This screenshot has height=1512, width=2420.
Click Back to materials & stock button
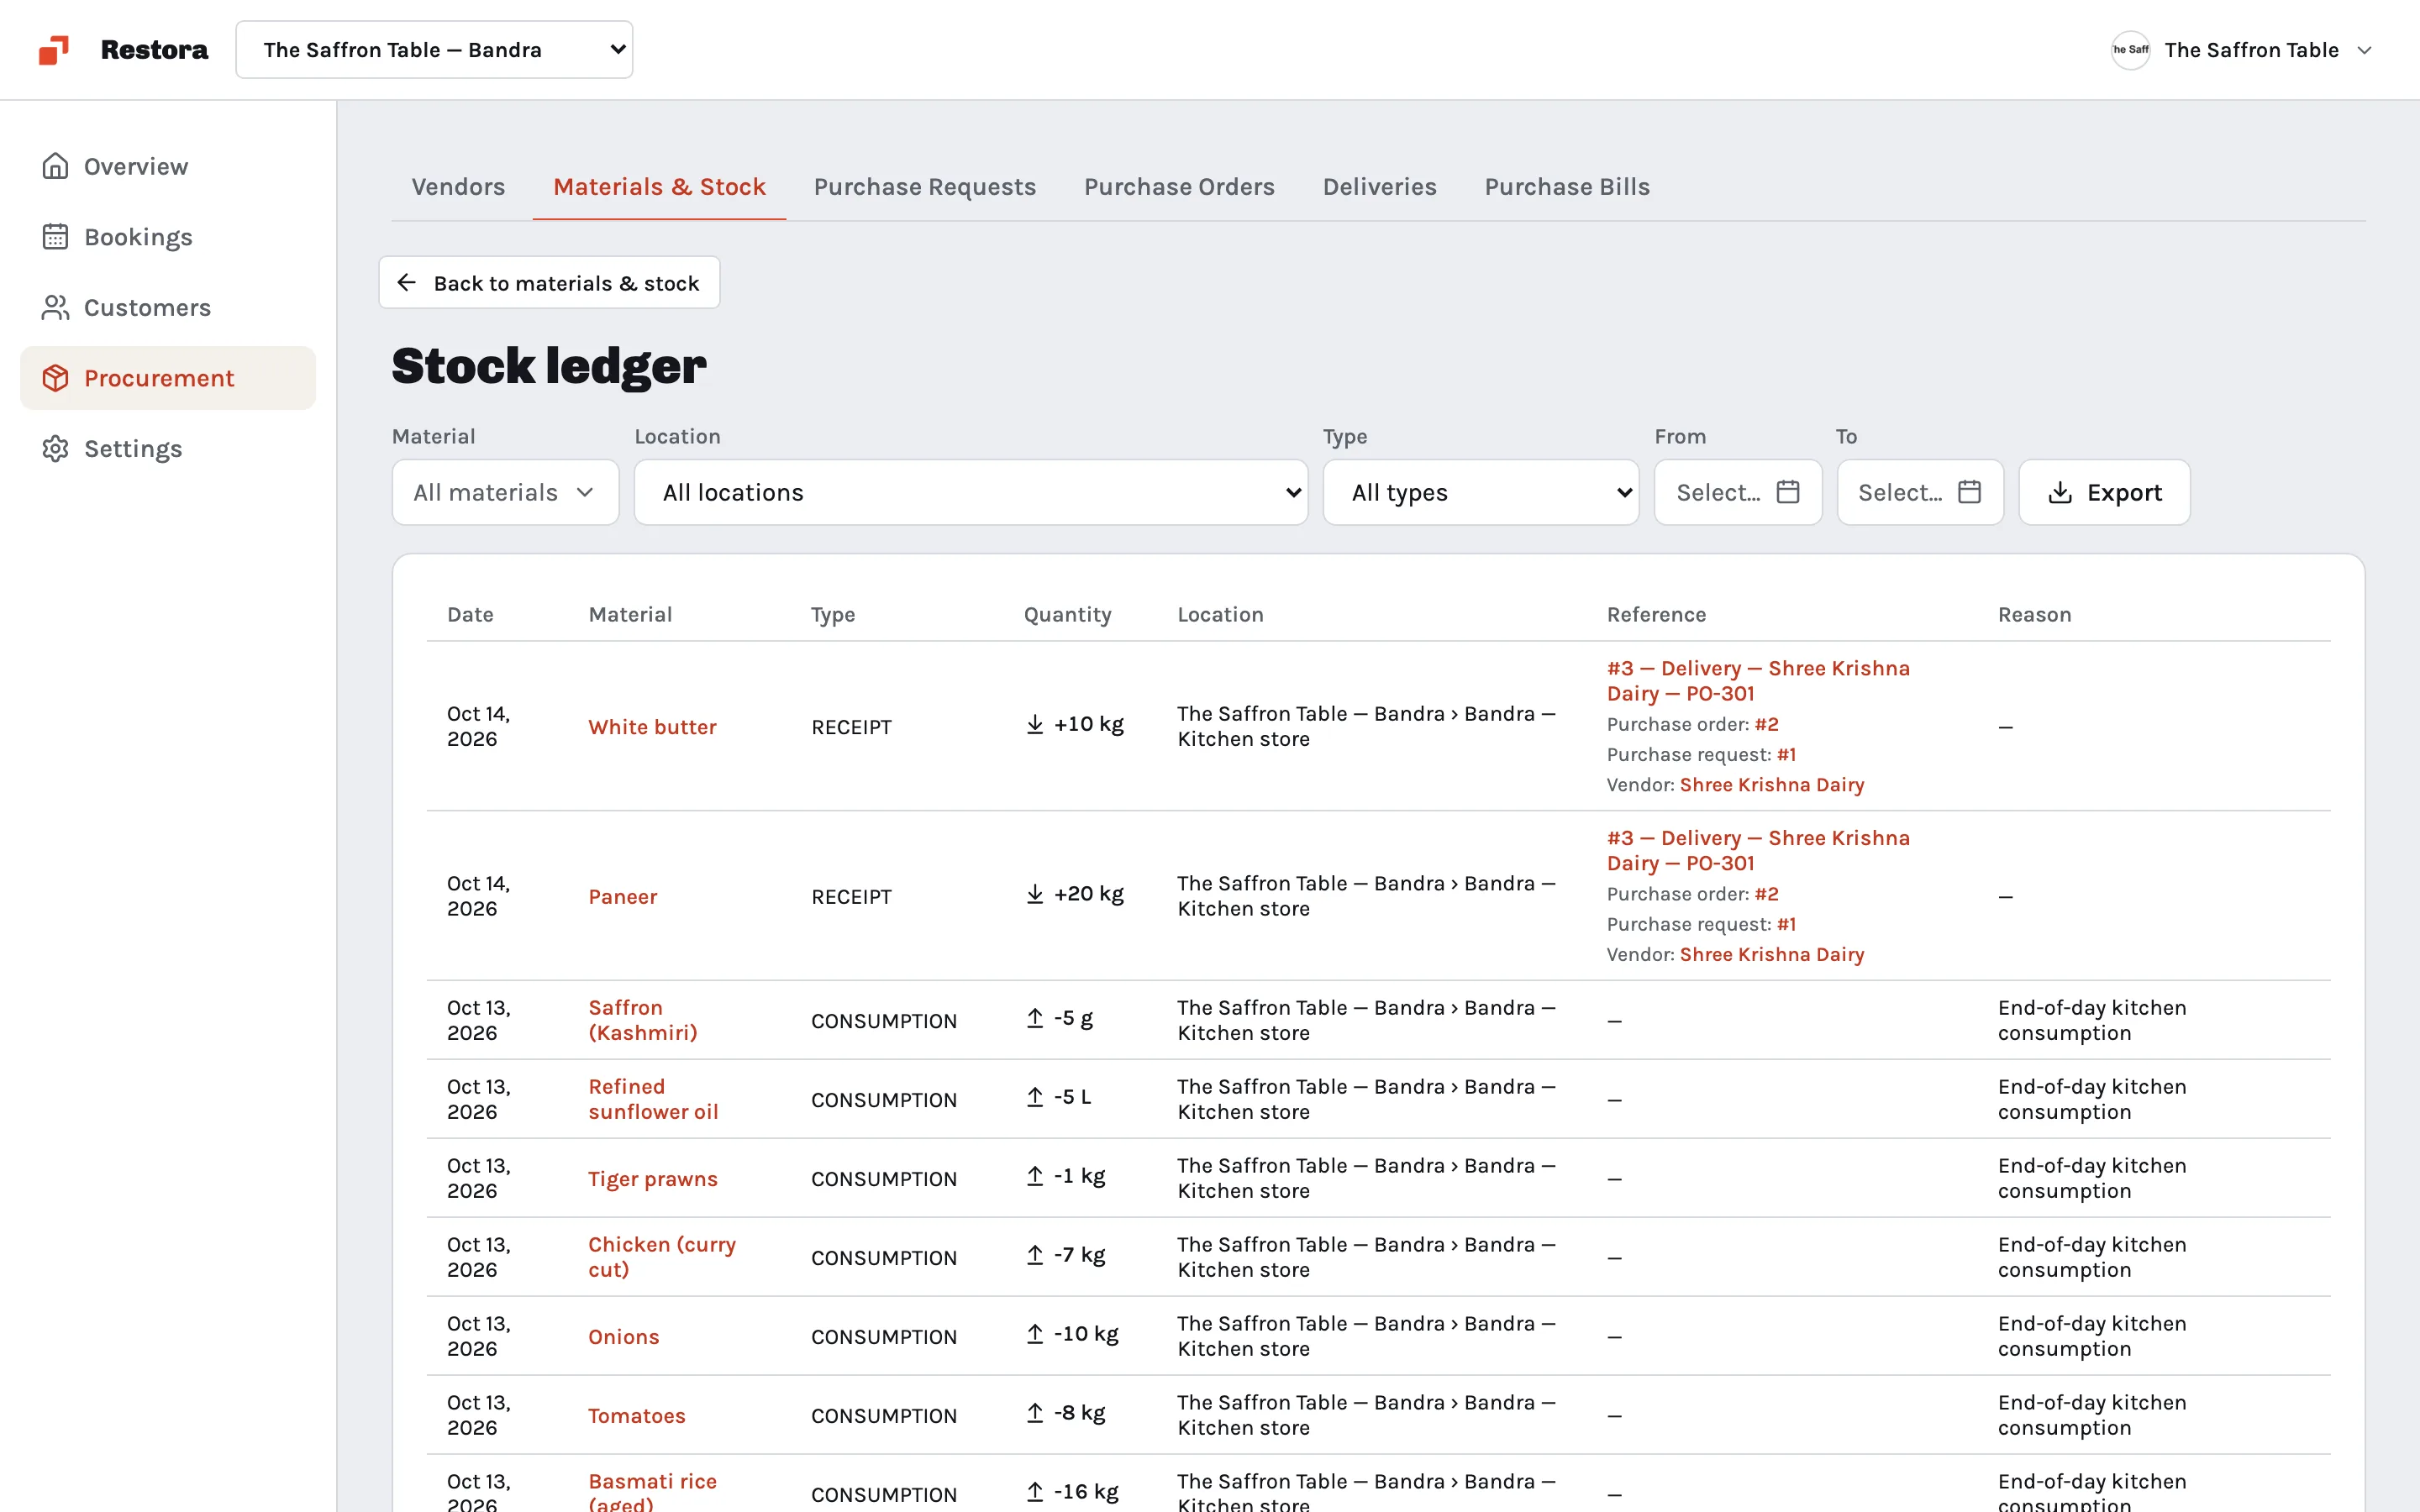[549, 283]
